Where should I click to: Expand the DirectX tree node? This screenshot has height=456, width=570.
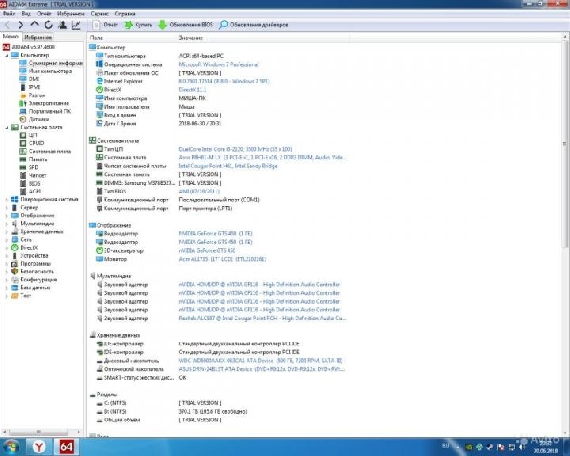tap(7, 248)
